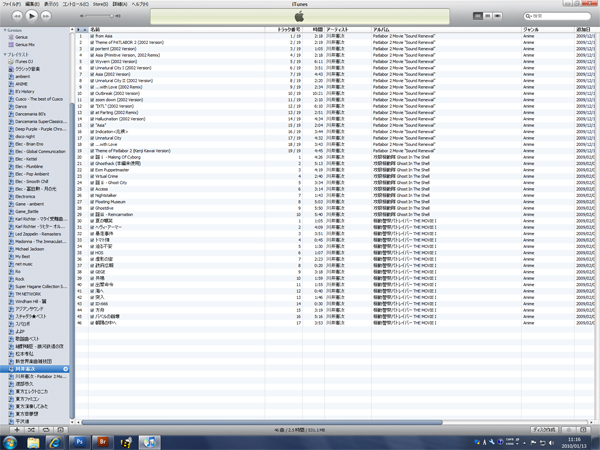Select the Dancemania 80's playlist

coord(30,114)
